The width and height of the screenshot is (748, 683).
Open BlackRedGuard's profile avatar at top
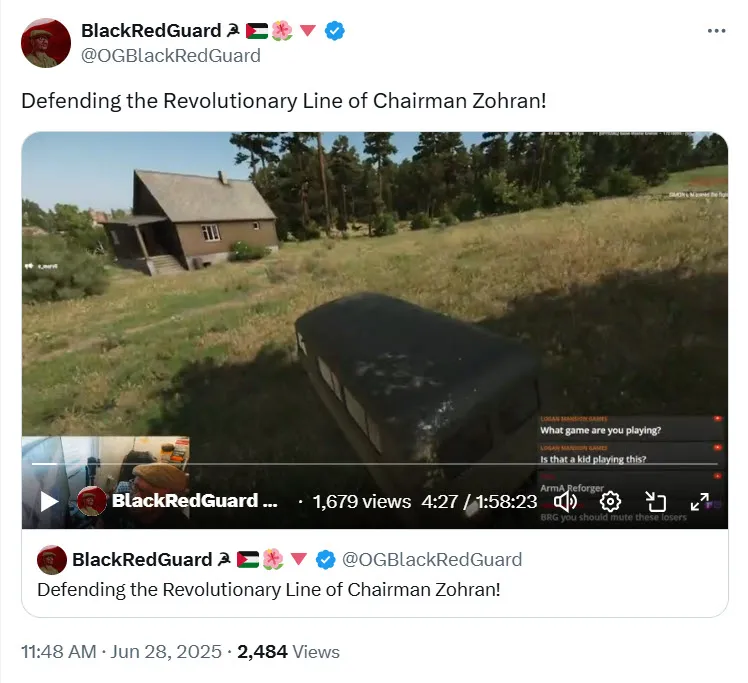point(46,43)
